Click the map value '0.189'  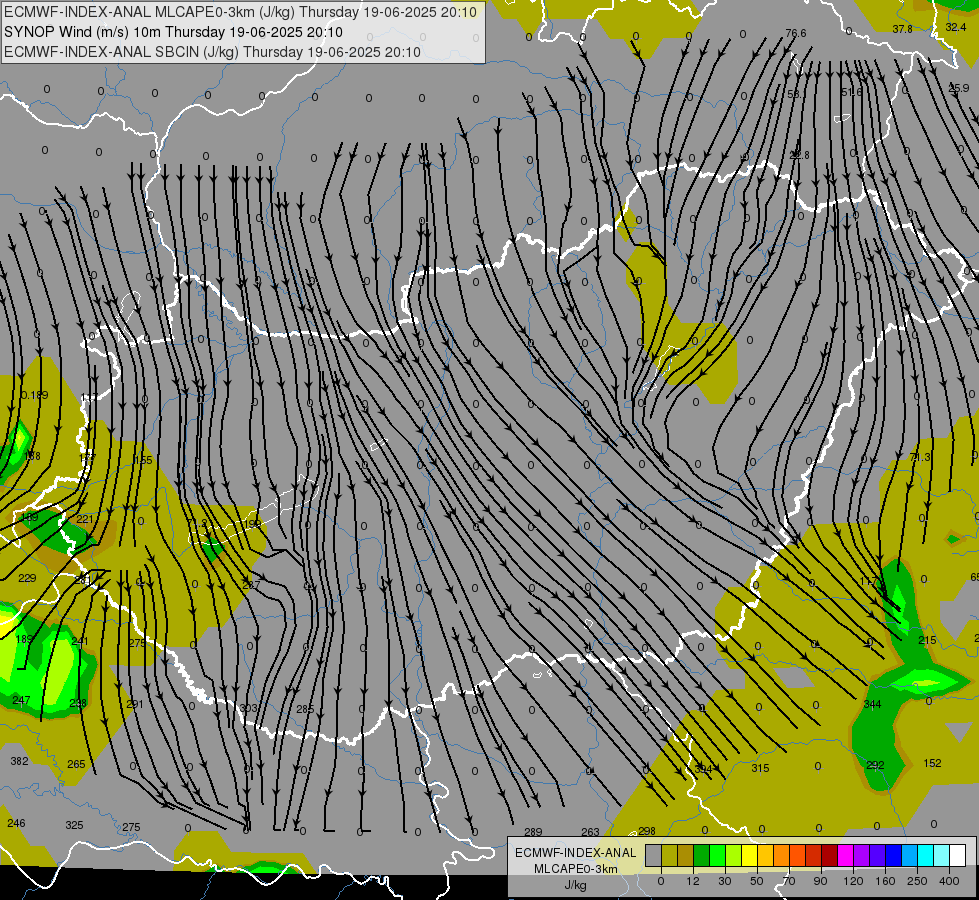click(34, 395)
